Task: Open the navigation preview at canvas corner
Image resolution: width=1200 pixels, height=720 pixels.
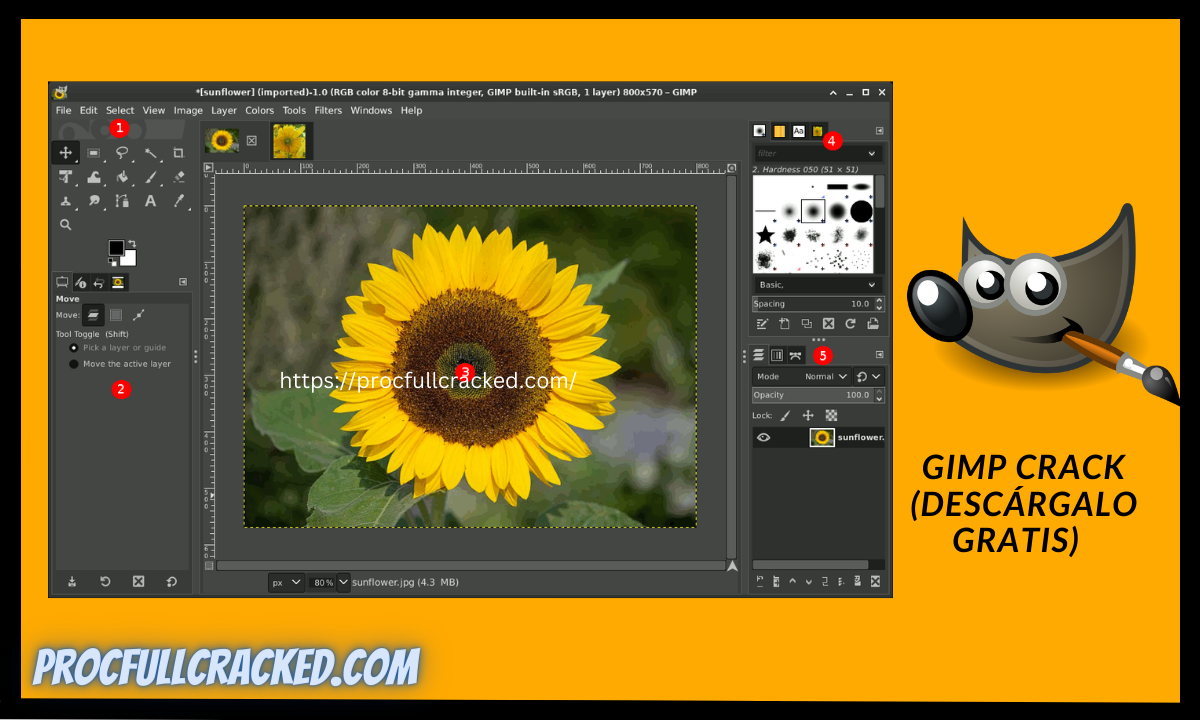Action: point(732,565)
